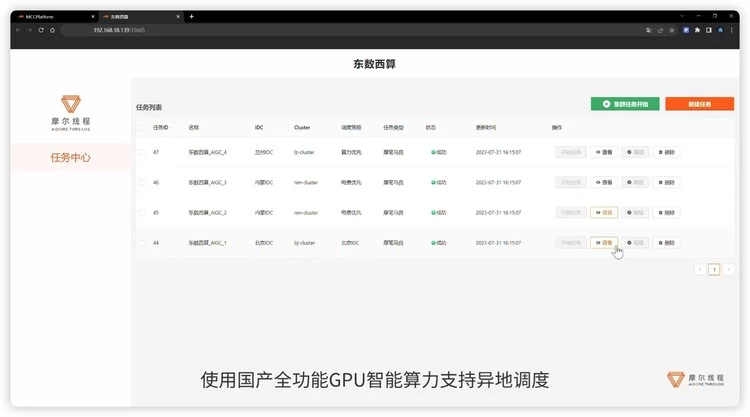View details of task 东数西算_AIGC_1
Image resolution: width=750 pixels, height=417 pixels.
point(604,243)
